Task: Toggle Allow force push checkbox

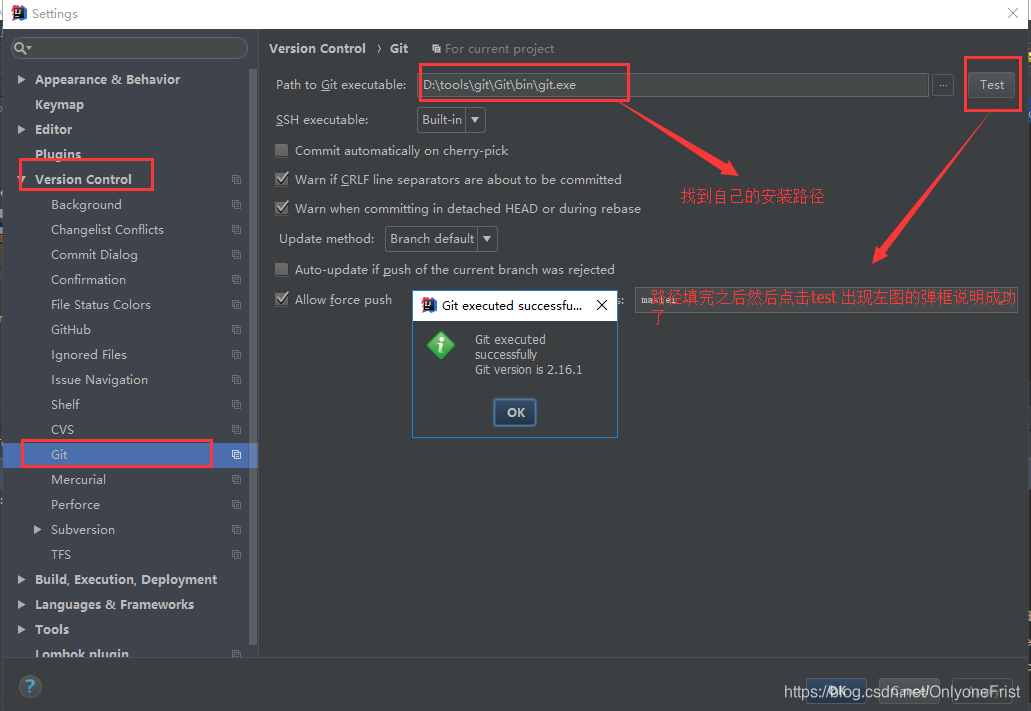Action: 281,299
